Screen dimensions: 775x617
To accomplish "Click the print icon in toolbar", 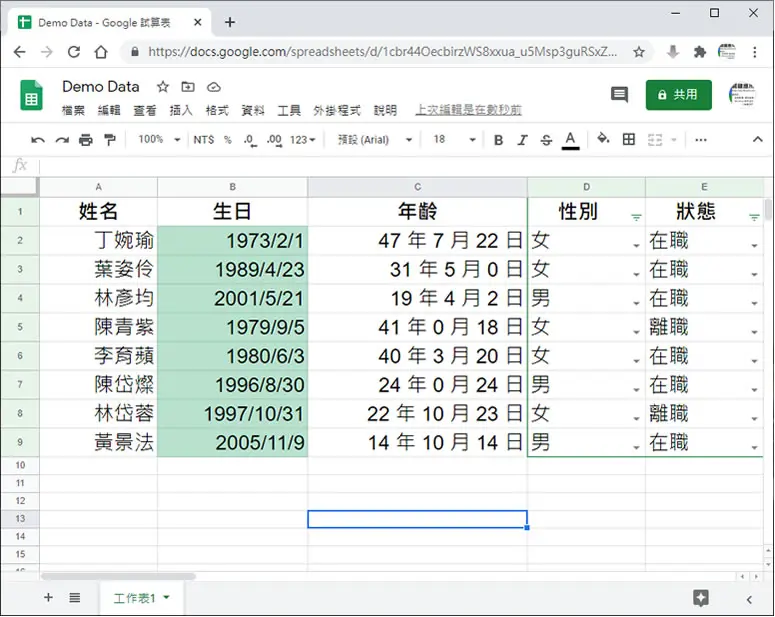I will (x=86, y=140).
